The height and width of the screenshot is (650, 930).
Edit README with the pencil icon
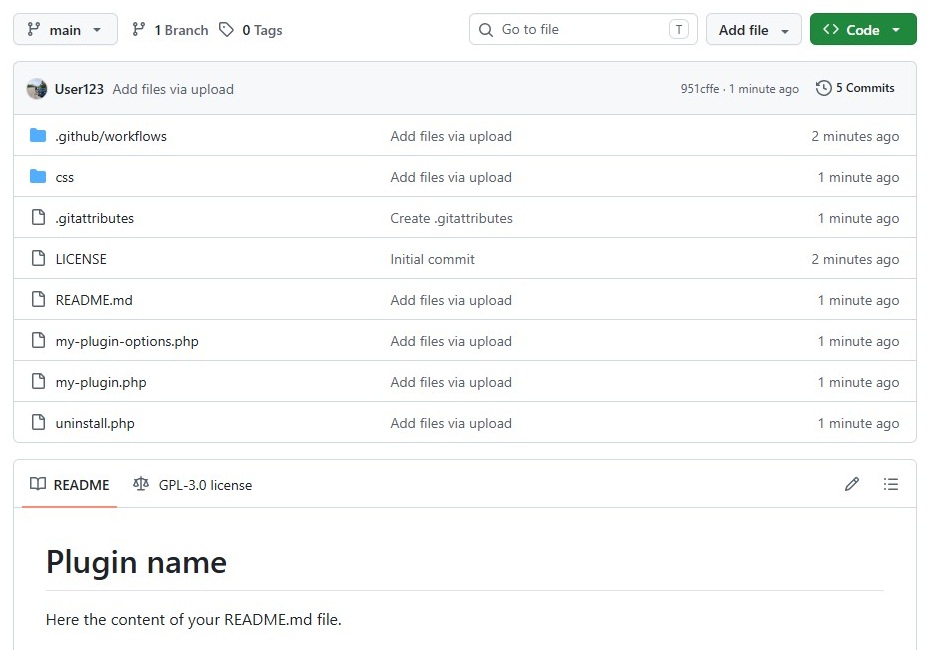click(852, 484)
